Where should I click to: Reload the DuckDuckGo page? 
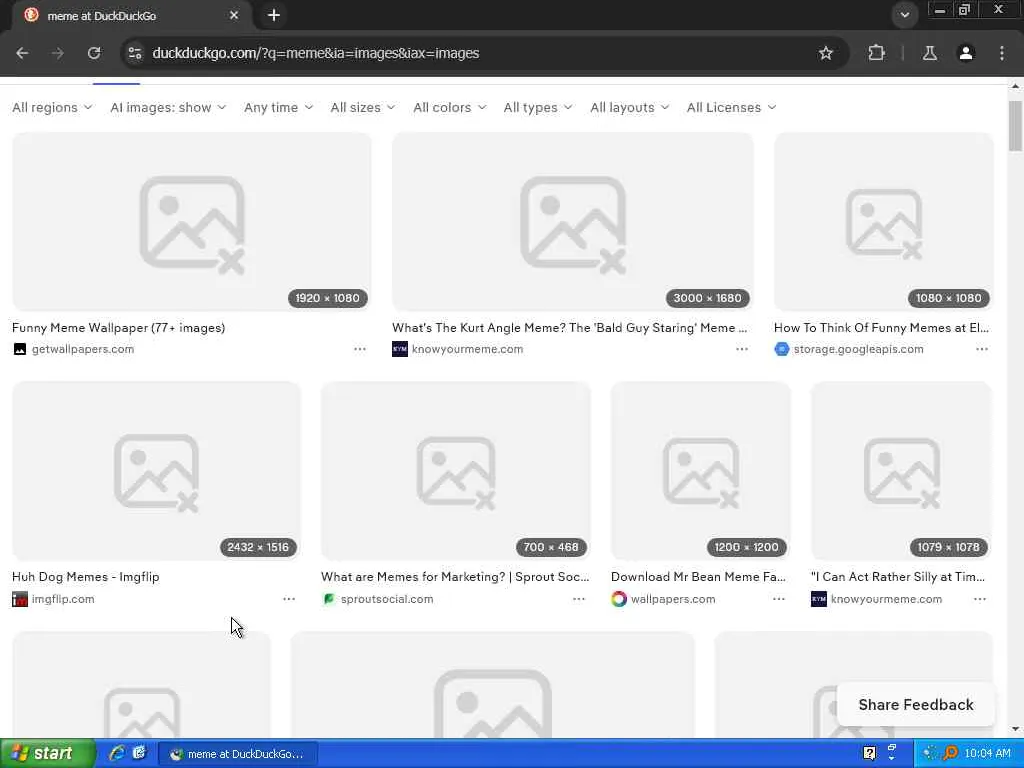94,53
